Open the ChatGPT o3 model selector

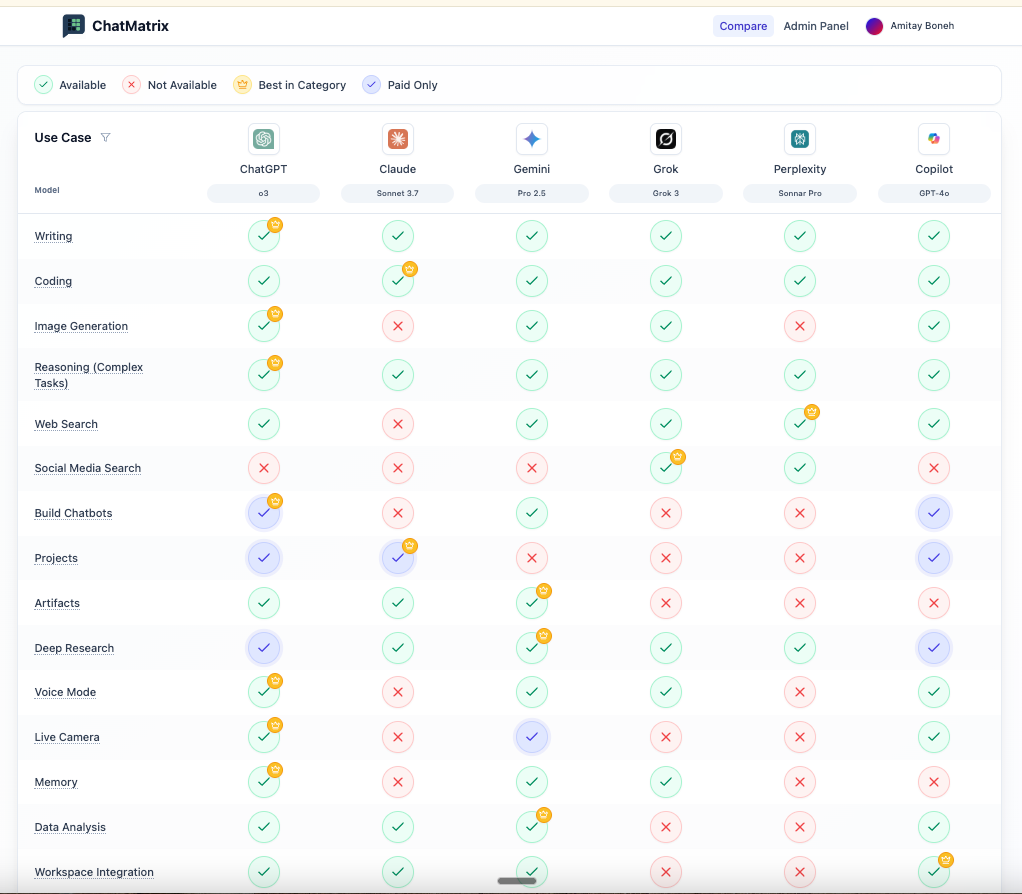263,194
